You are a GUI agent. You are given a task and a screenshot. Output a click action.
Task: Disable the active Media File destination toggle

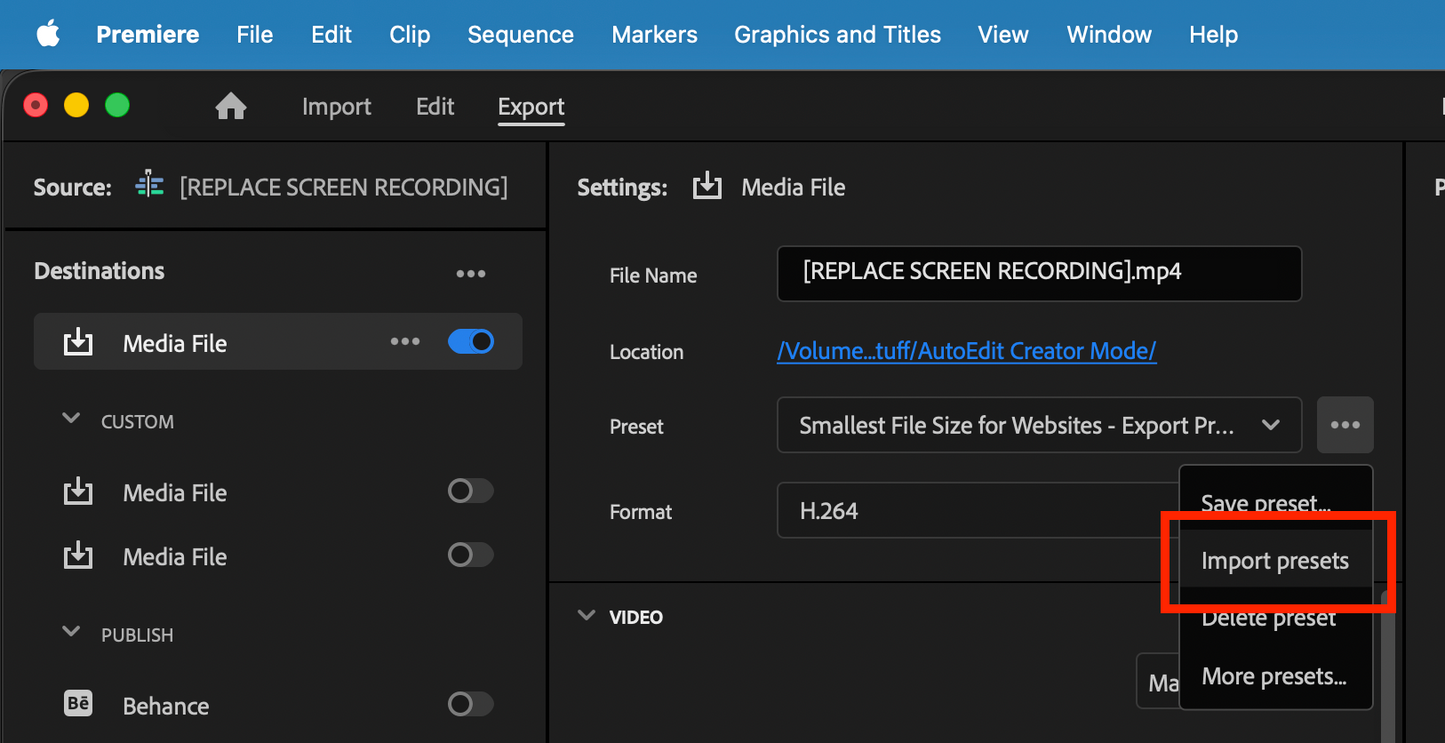pyautogui.click(x=471, y=342)
